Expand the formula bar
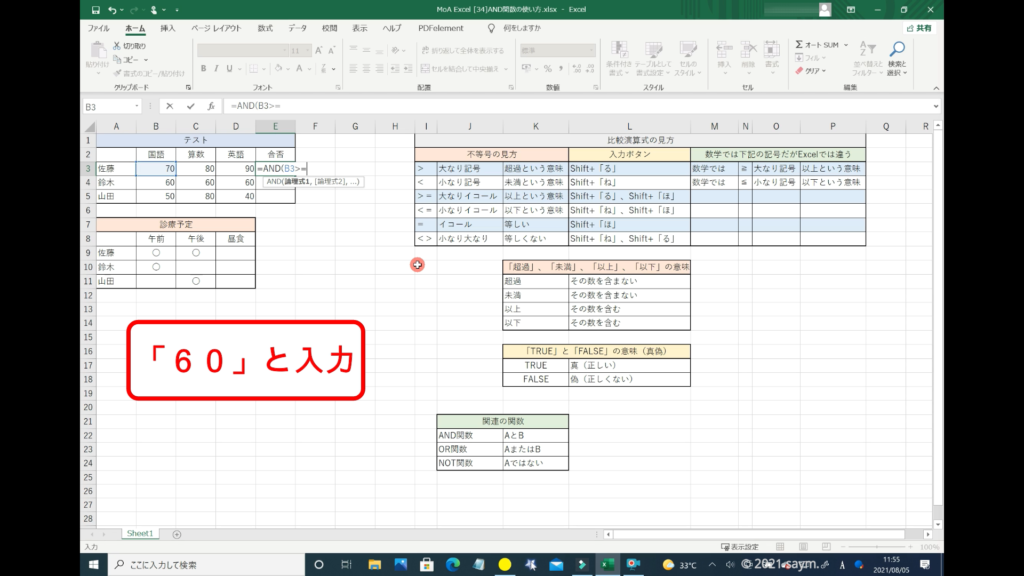 pyautogui.click(x=935, y=106)
